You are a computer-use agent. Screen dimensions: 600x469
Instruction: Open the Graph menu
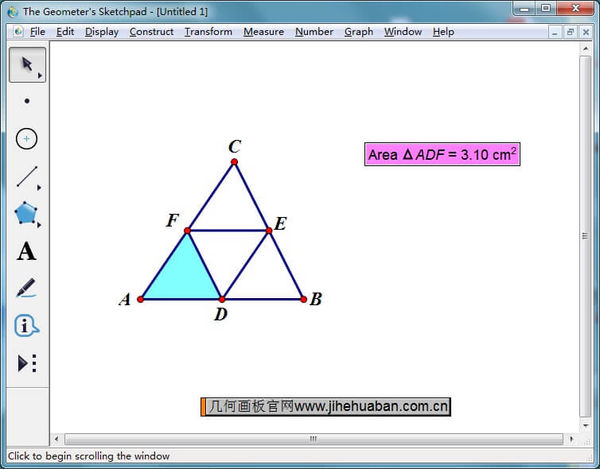click(x=359, y=32)
